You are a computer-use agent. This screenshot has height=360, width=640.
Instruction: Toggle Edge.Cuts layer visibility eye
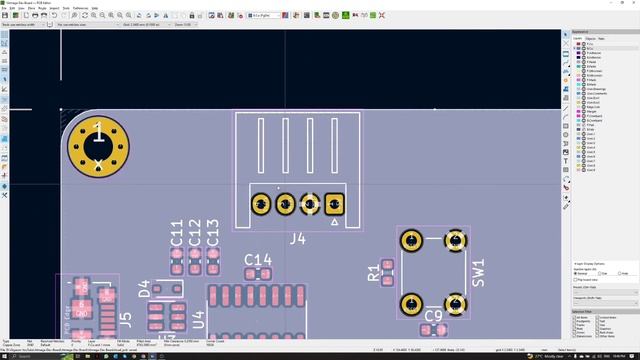(584, 107)
